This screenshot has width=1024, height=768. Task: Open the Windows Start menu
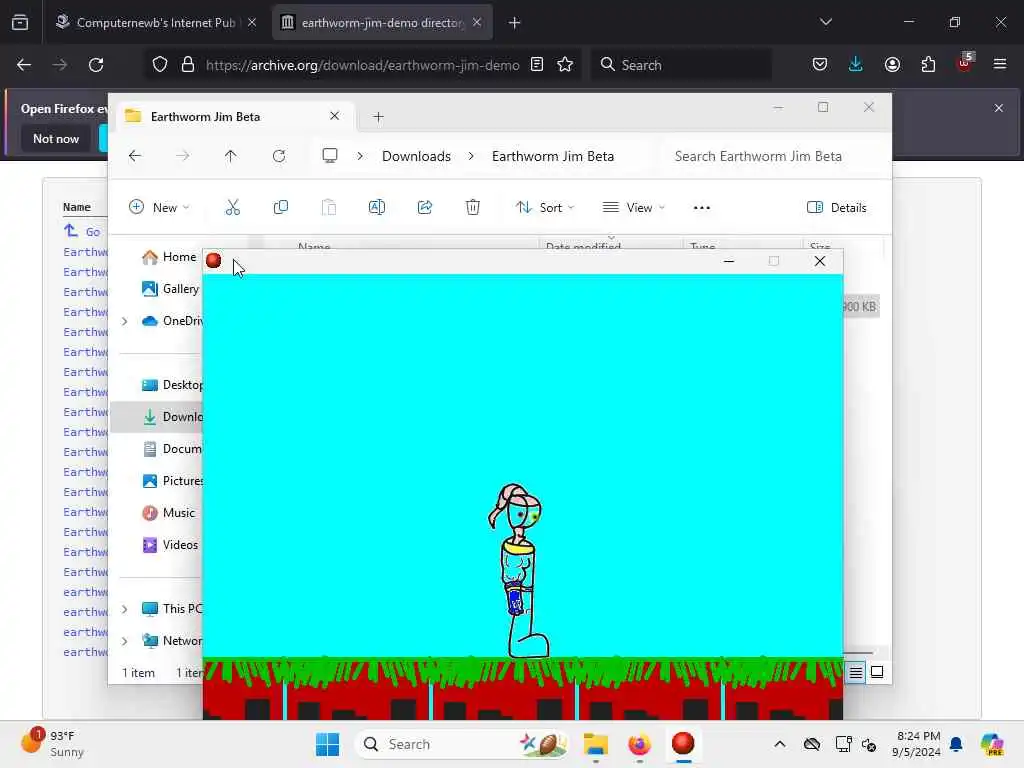(327, 744)
